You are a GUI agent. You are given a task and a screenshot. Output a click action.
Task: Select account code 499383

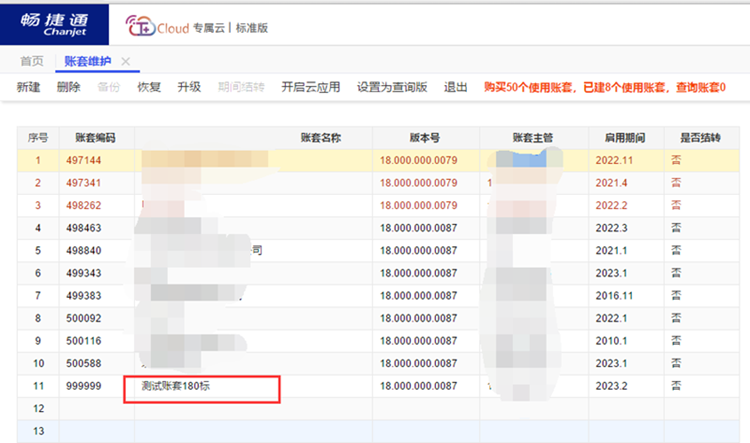[x=84, y=296]
